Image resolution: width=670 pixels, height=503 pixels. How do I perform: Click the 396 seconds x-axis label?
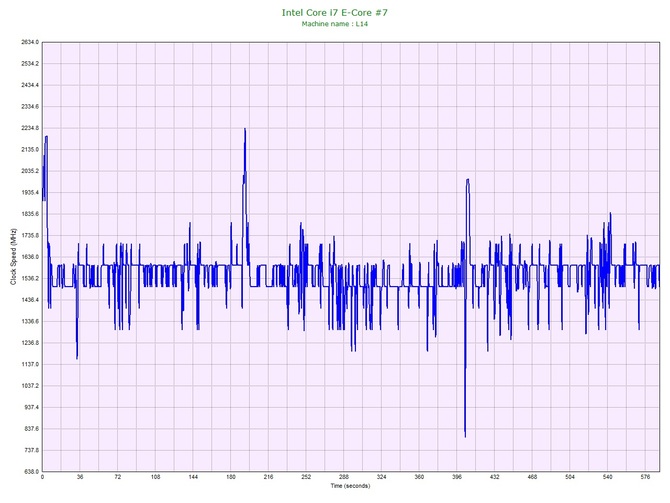(x=457, y=477)
